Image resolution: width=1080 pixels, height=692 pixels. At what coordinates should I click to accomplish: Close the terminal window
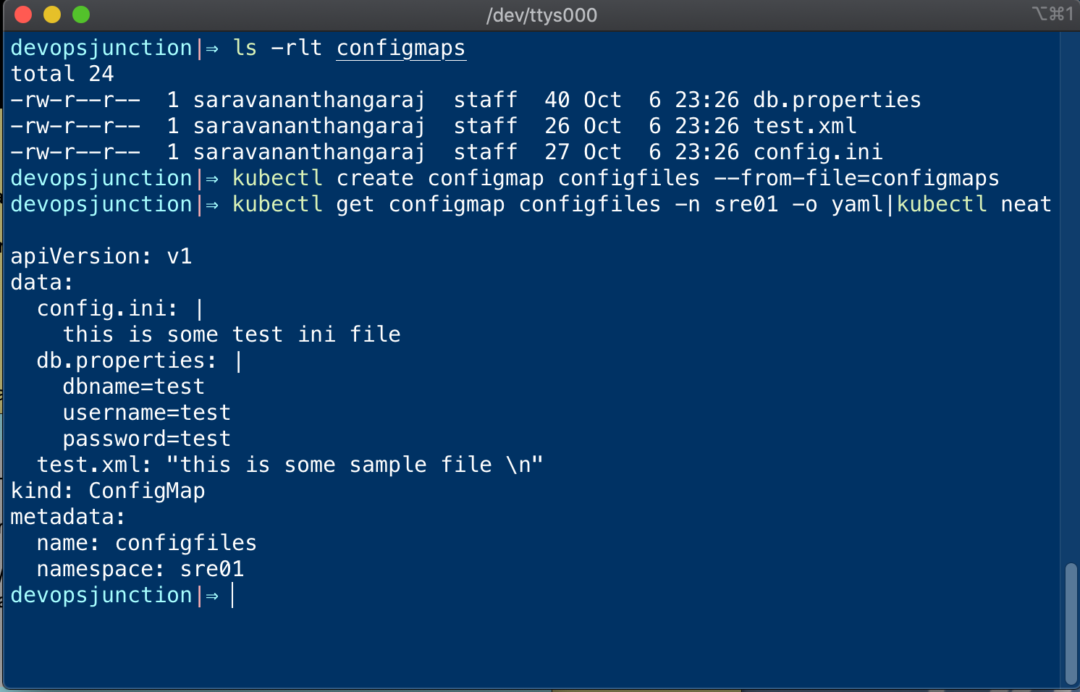point(22,14)
